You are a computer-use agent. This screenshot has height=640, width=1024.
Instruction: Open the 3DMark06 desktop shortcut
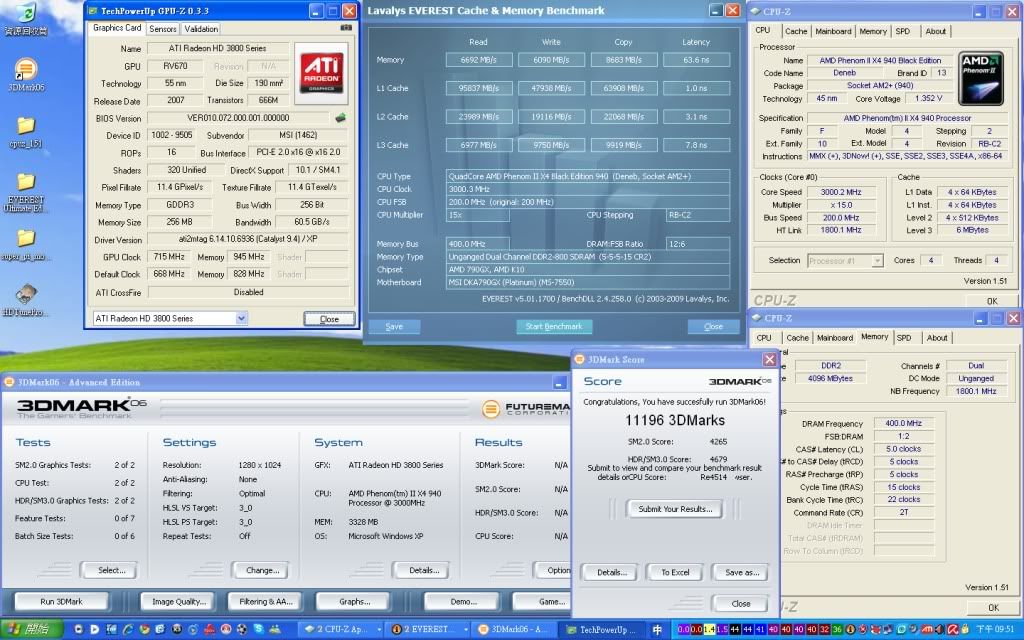pyautogui.click(x=25, y=74)
